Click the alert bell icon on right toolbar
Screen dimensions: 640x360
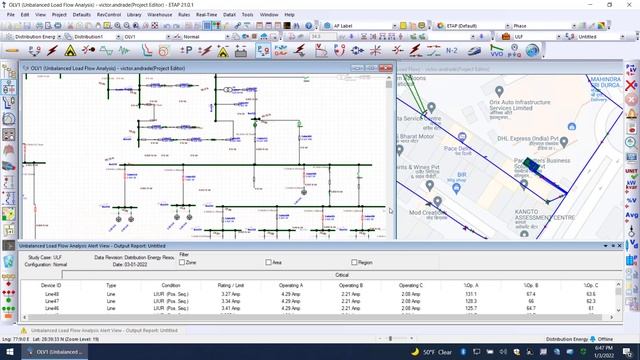pyautogui.click(x=631, y=113)
